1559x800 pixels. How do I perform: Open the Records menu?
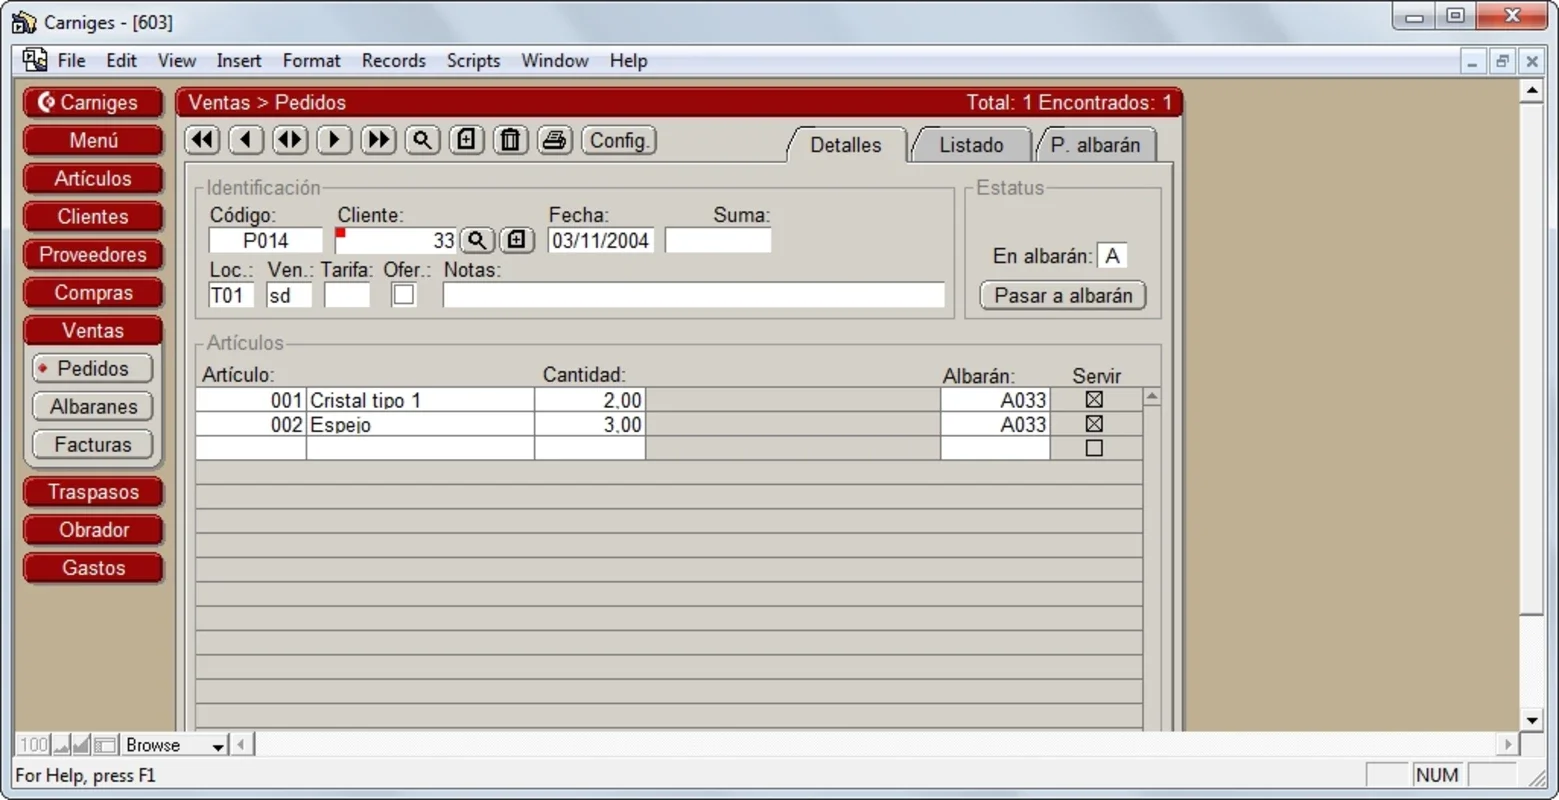coord(394,61)
